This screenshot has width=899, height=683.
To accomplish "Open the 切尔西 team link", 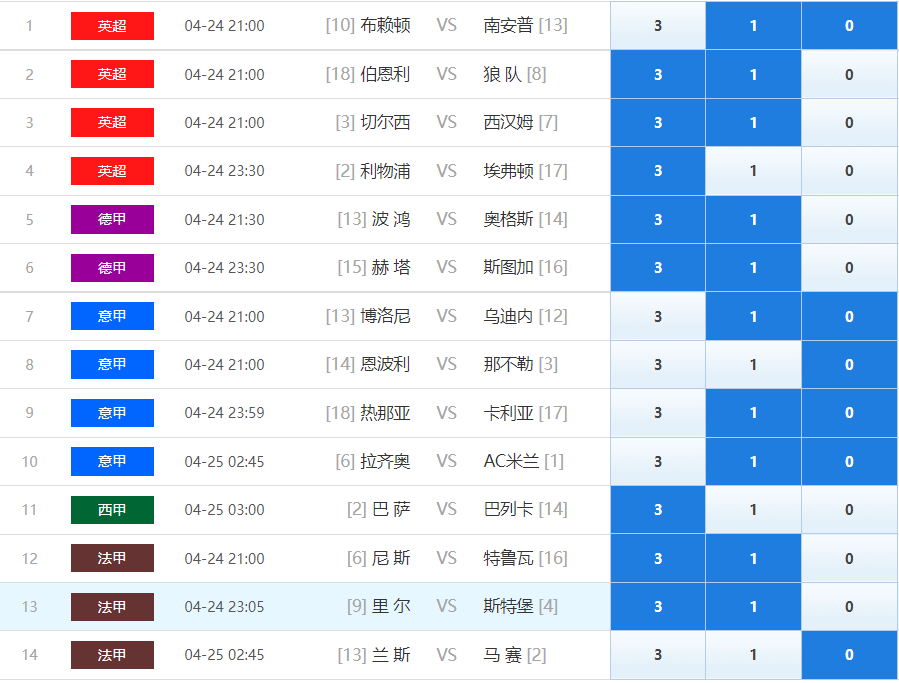I will (x=385, y=122).
